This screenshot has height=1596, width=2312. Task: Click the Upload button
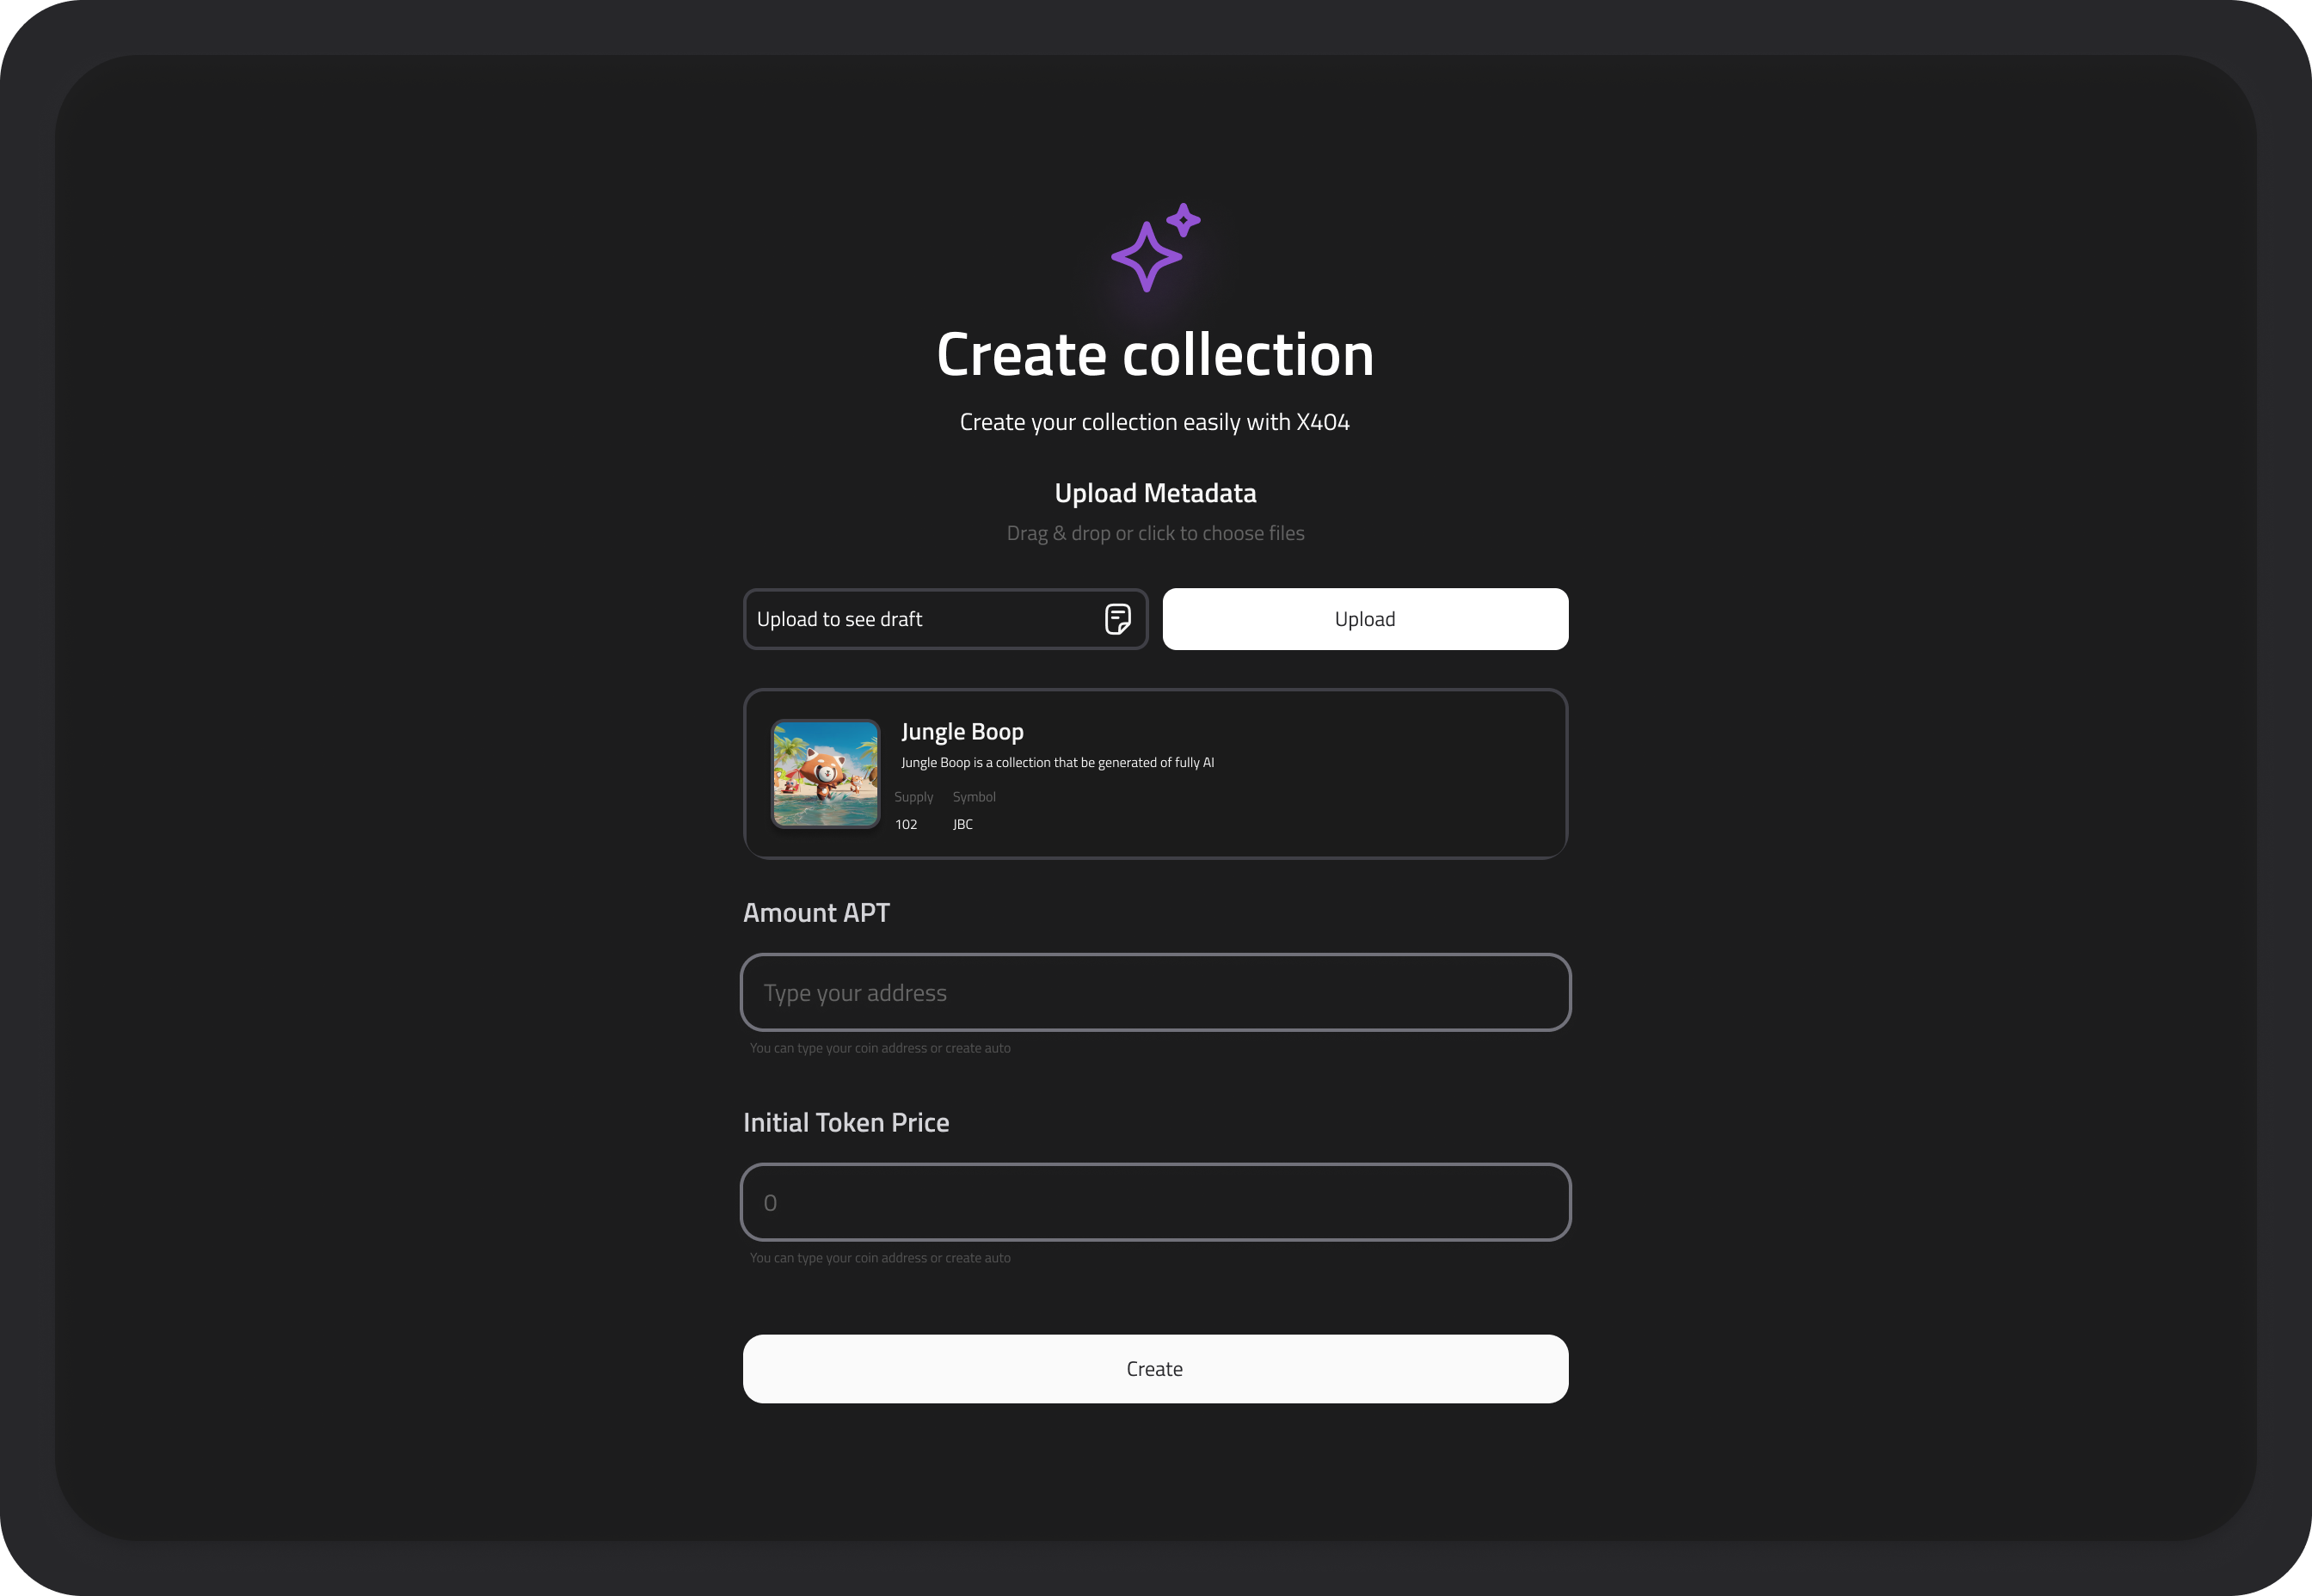[1365, 619]
